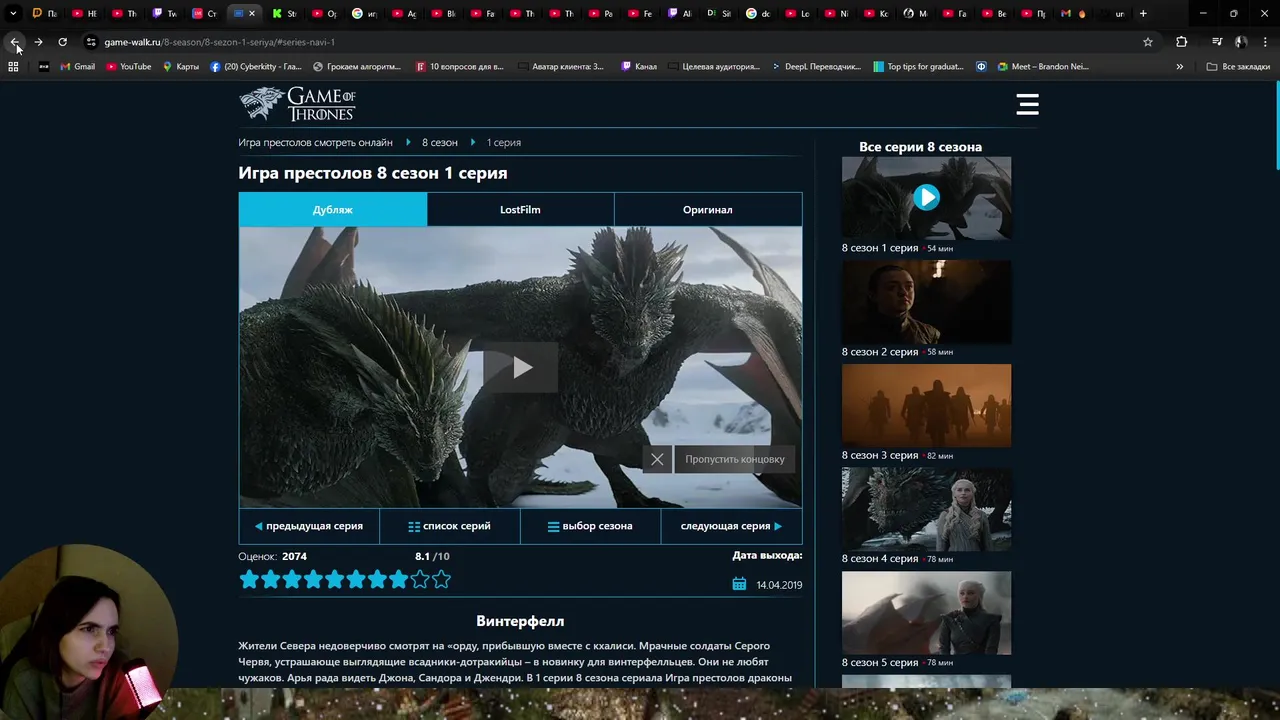Bookmark this page with the star icon
Image resolution: width=1280 pixels, height=720 pixels.
point(1148,42)
